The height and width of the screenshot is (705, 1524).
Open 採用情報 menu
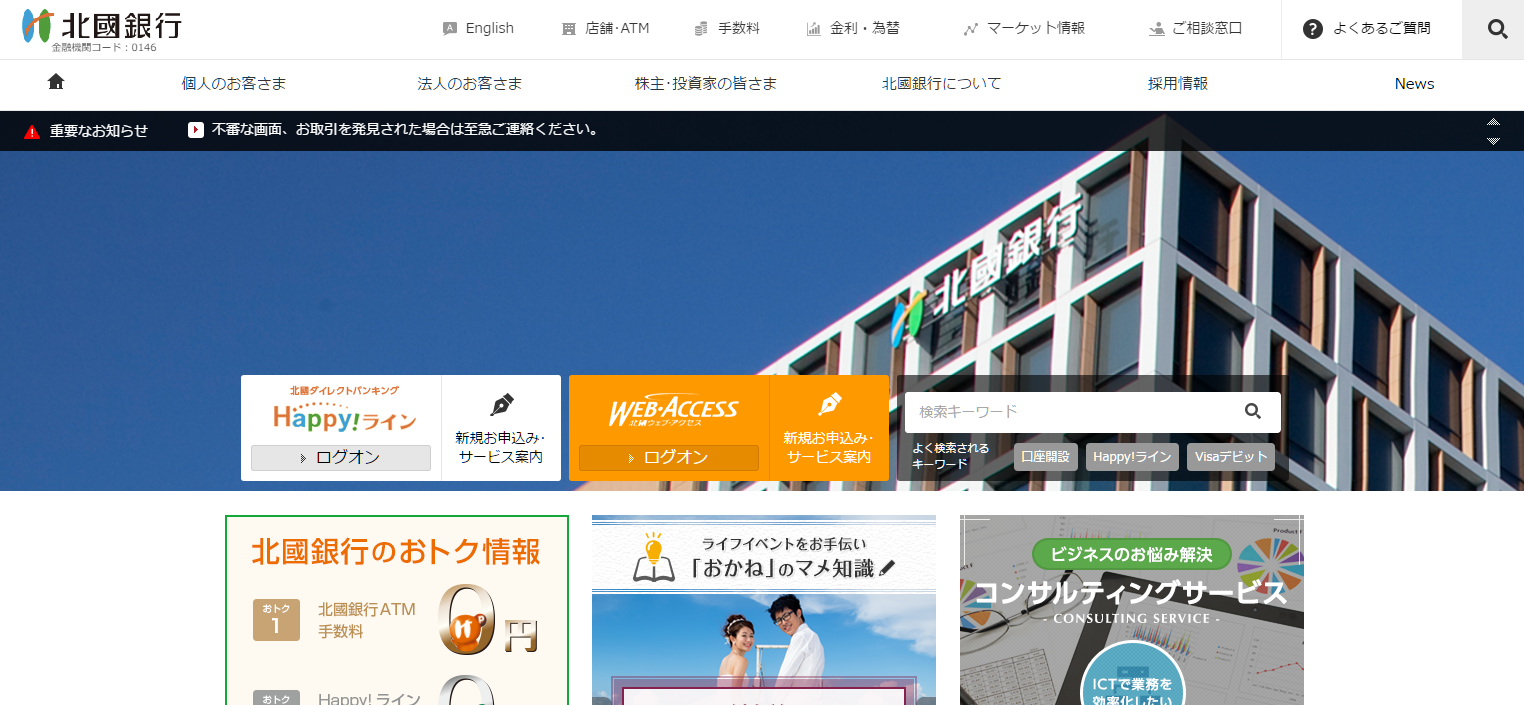coord(1178,84)
